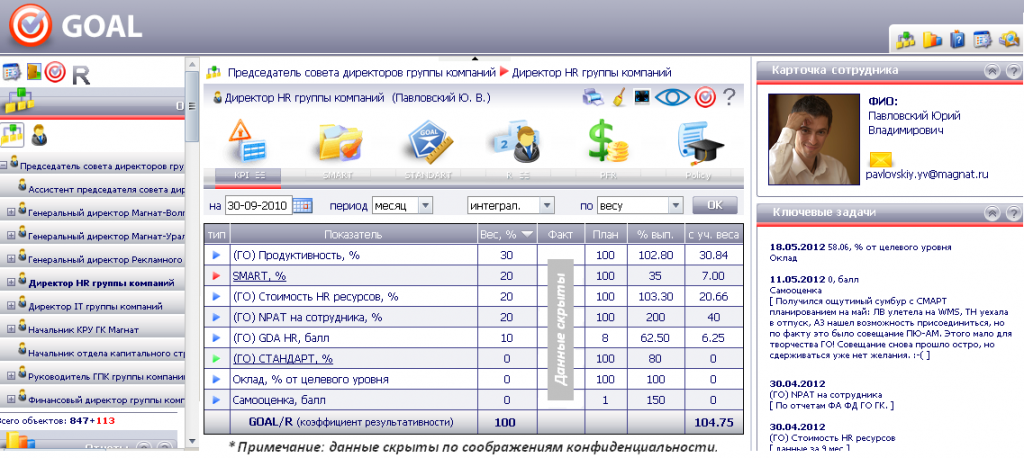Click the folders icon in top-right toolbar
The width and height of the screenshot is (1024, 458).
pyautogui.click(x=932, y=40)
